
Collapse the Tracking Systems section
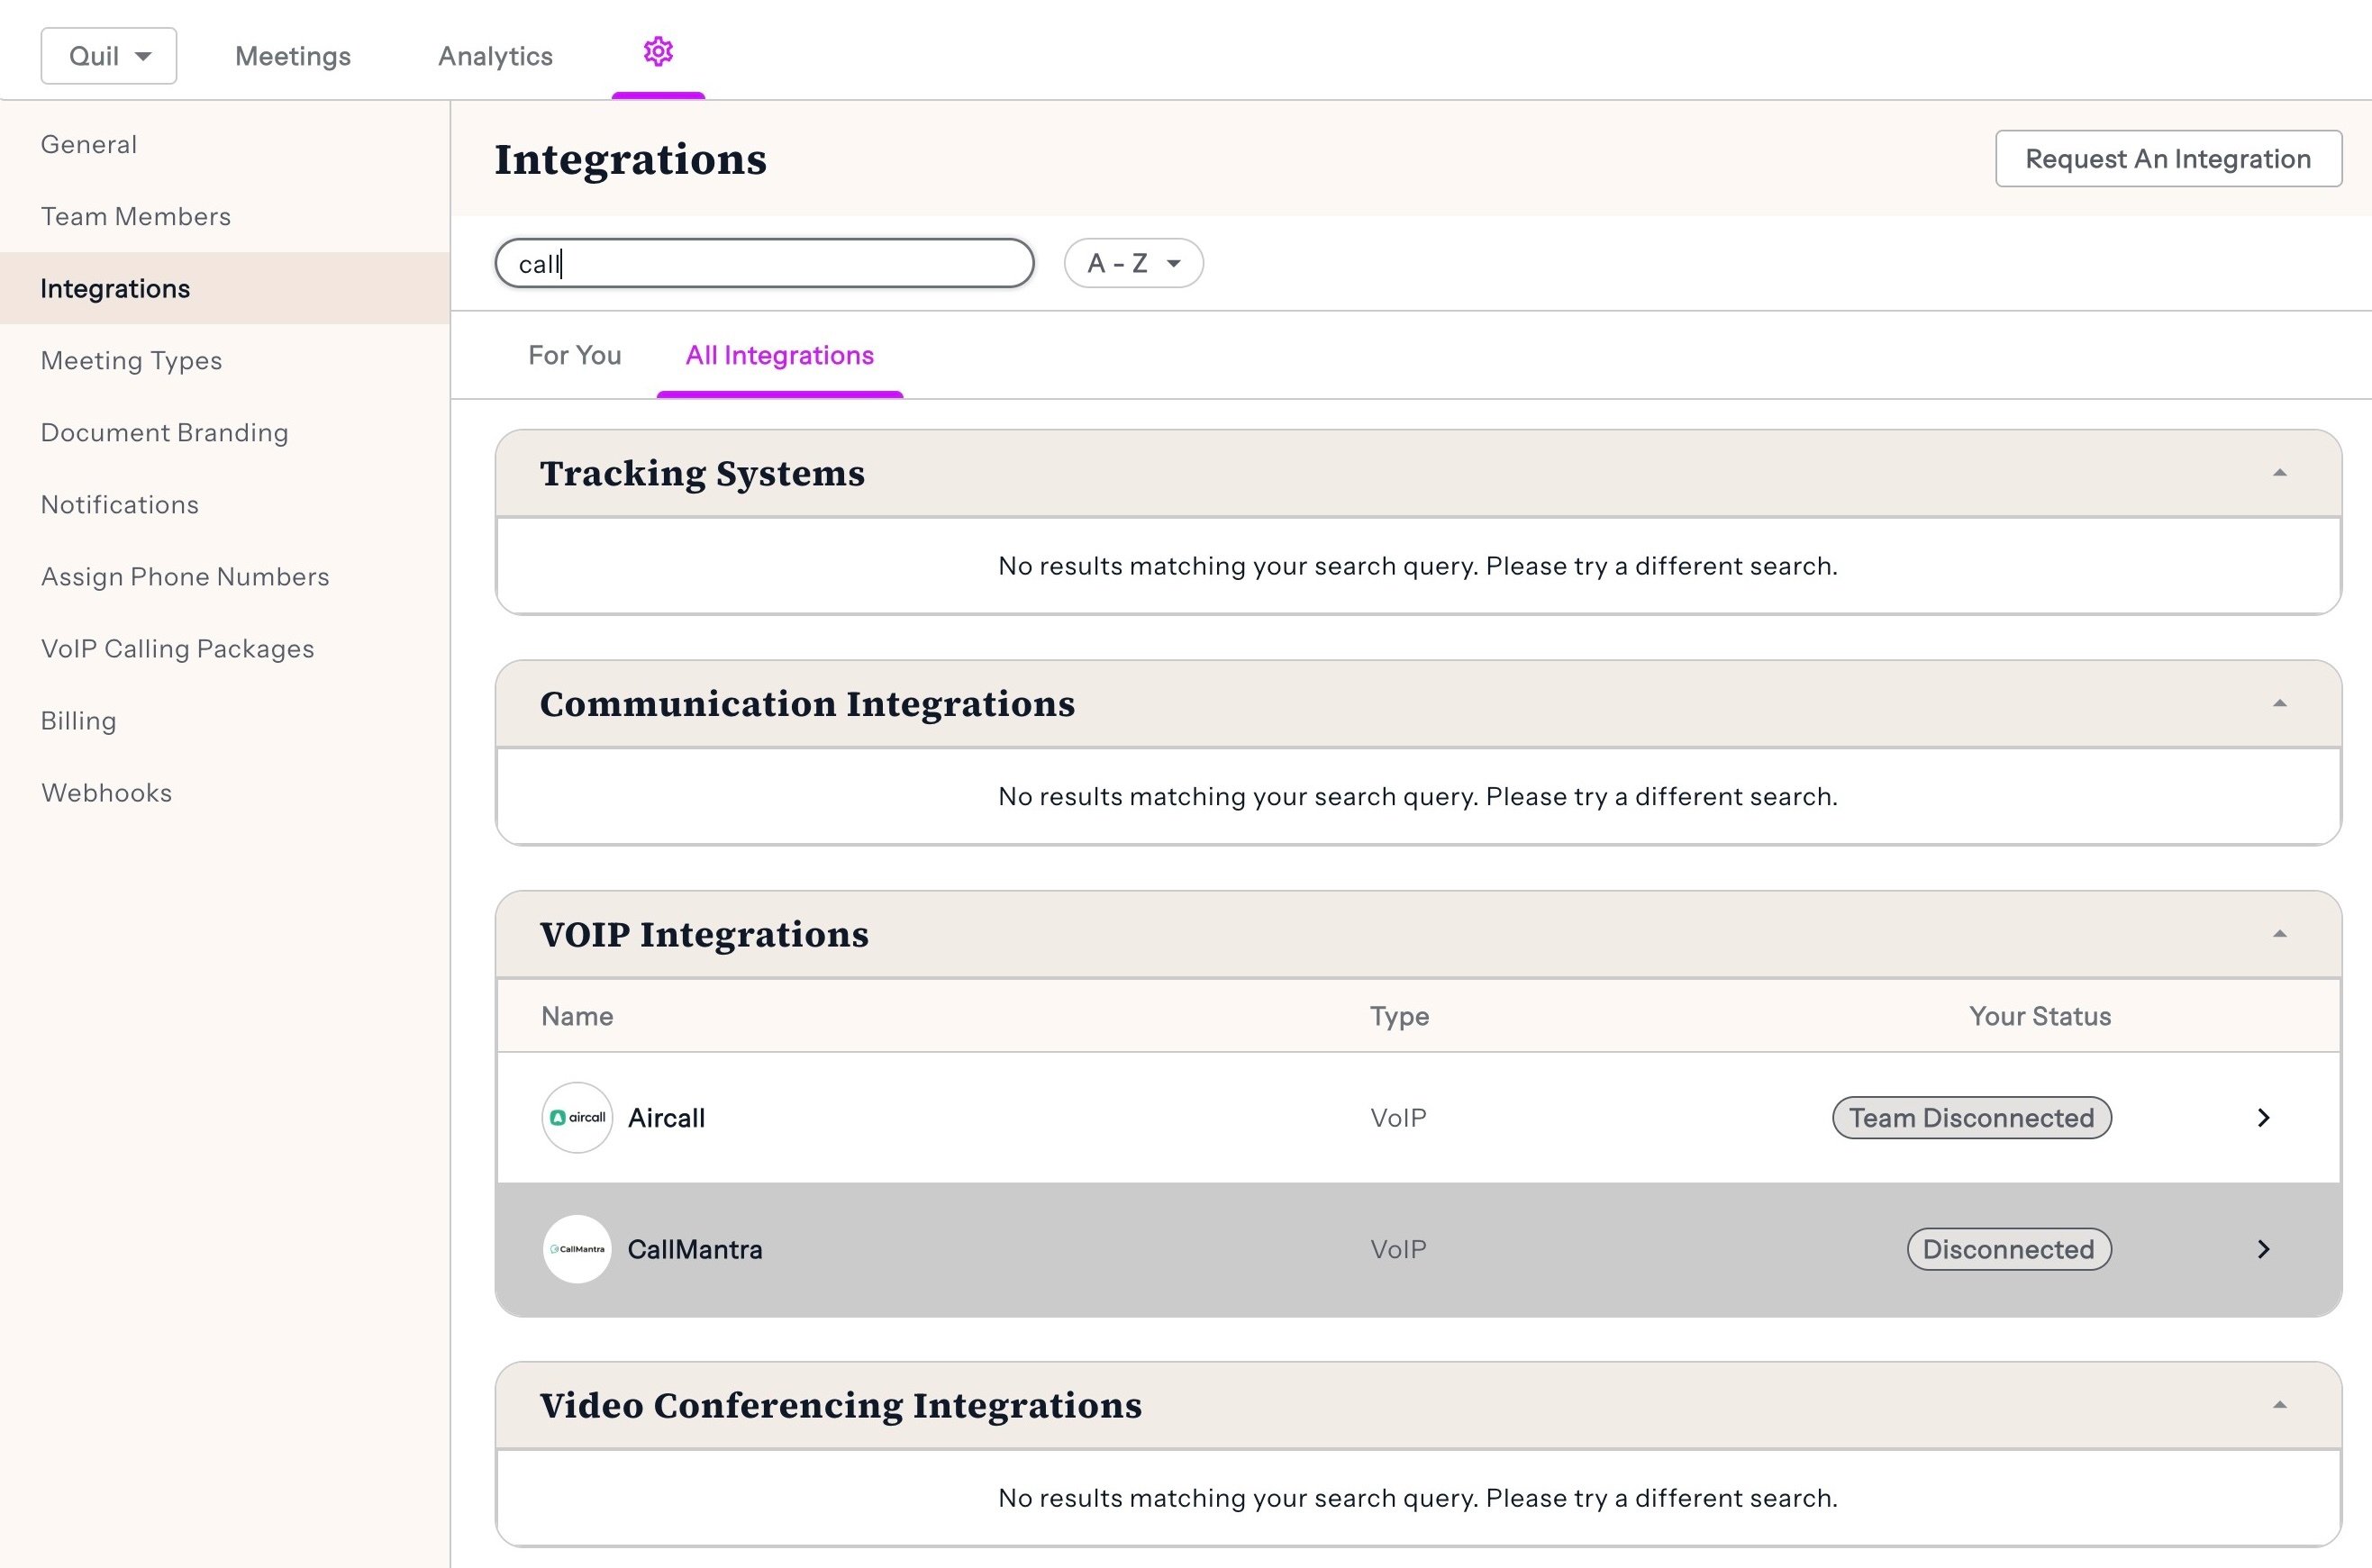pos(2279,473)
